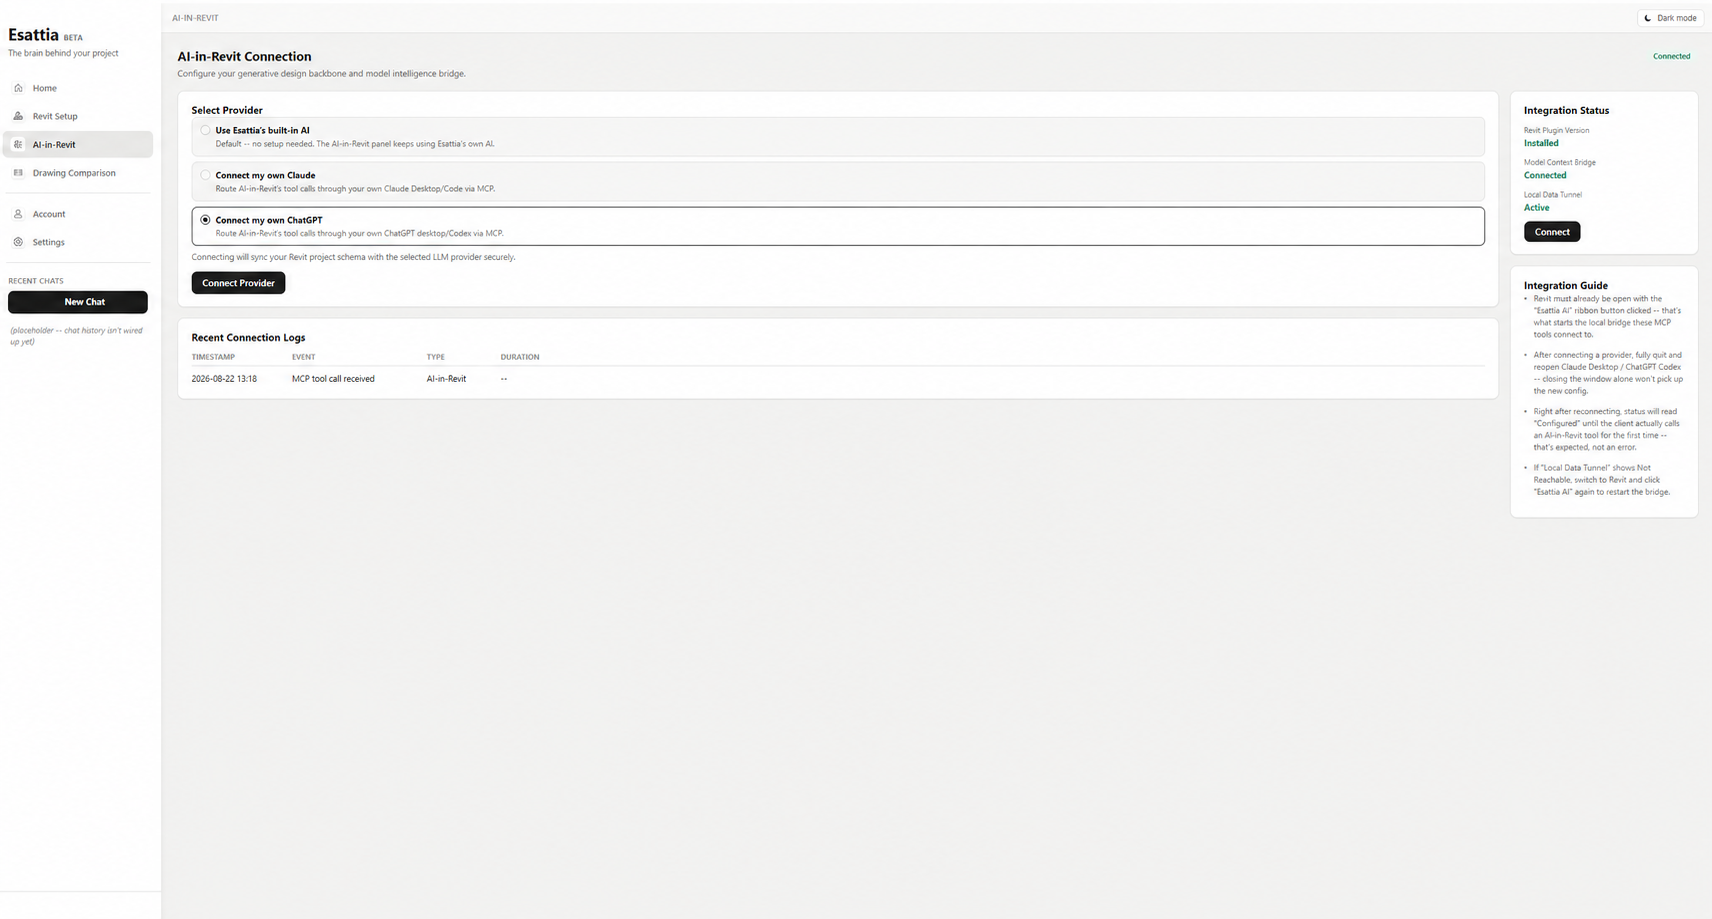Click the Esattia logo title
Image resolution: width=1712 pixels, height=919 pixels.
(33, 35)
